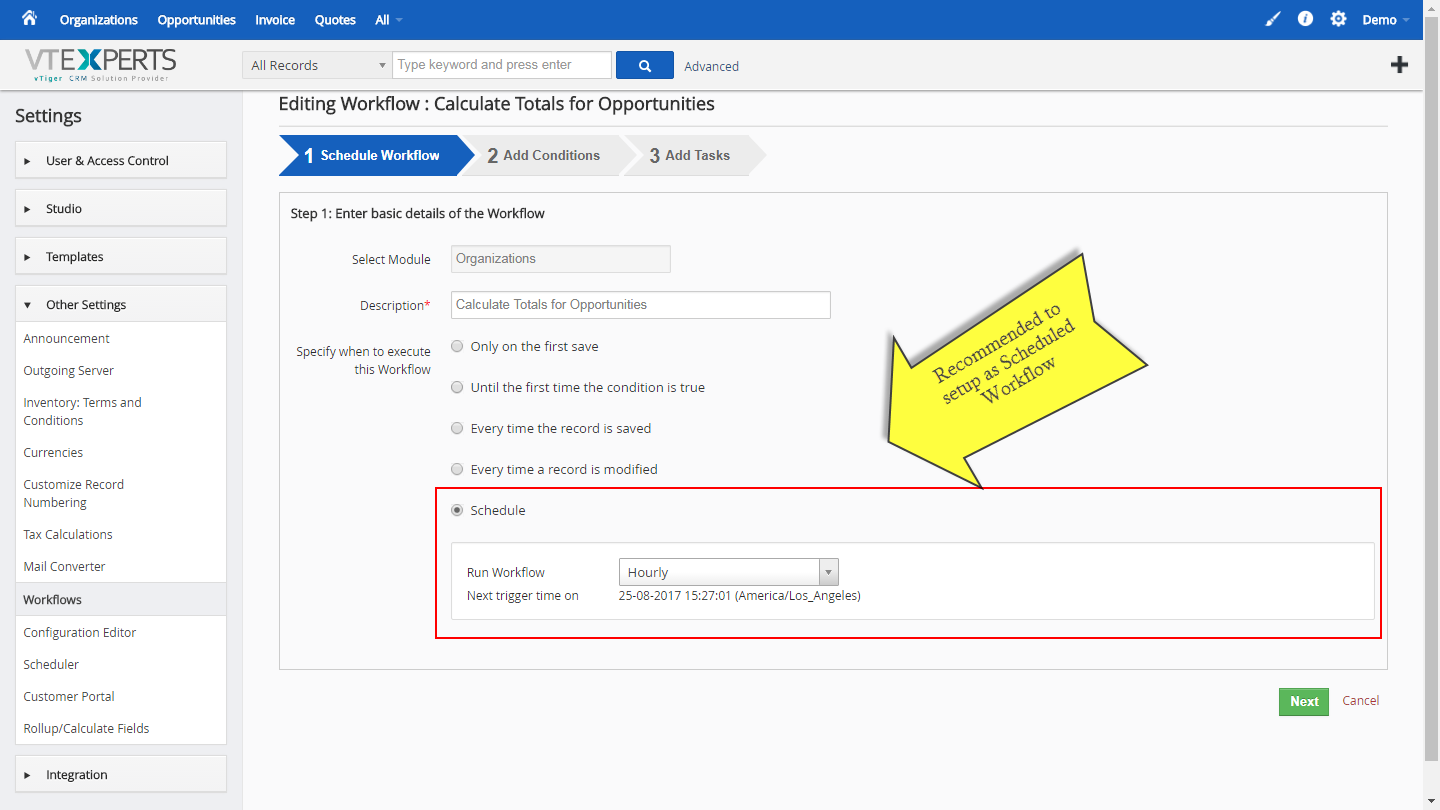The height and width of the screenshot is (810, 1440).
Task: Open Tax Calculations settings
Action: (x=68, y=534)
